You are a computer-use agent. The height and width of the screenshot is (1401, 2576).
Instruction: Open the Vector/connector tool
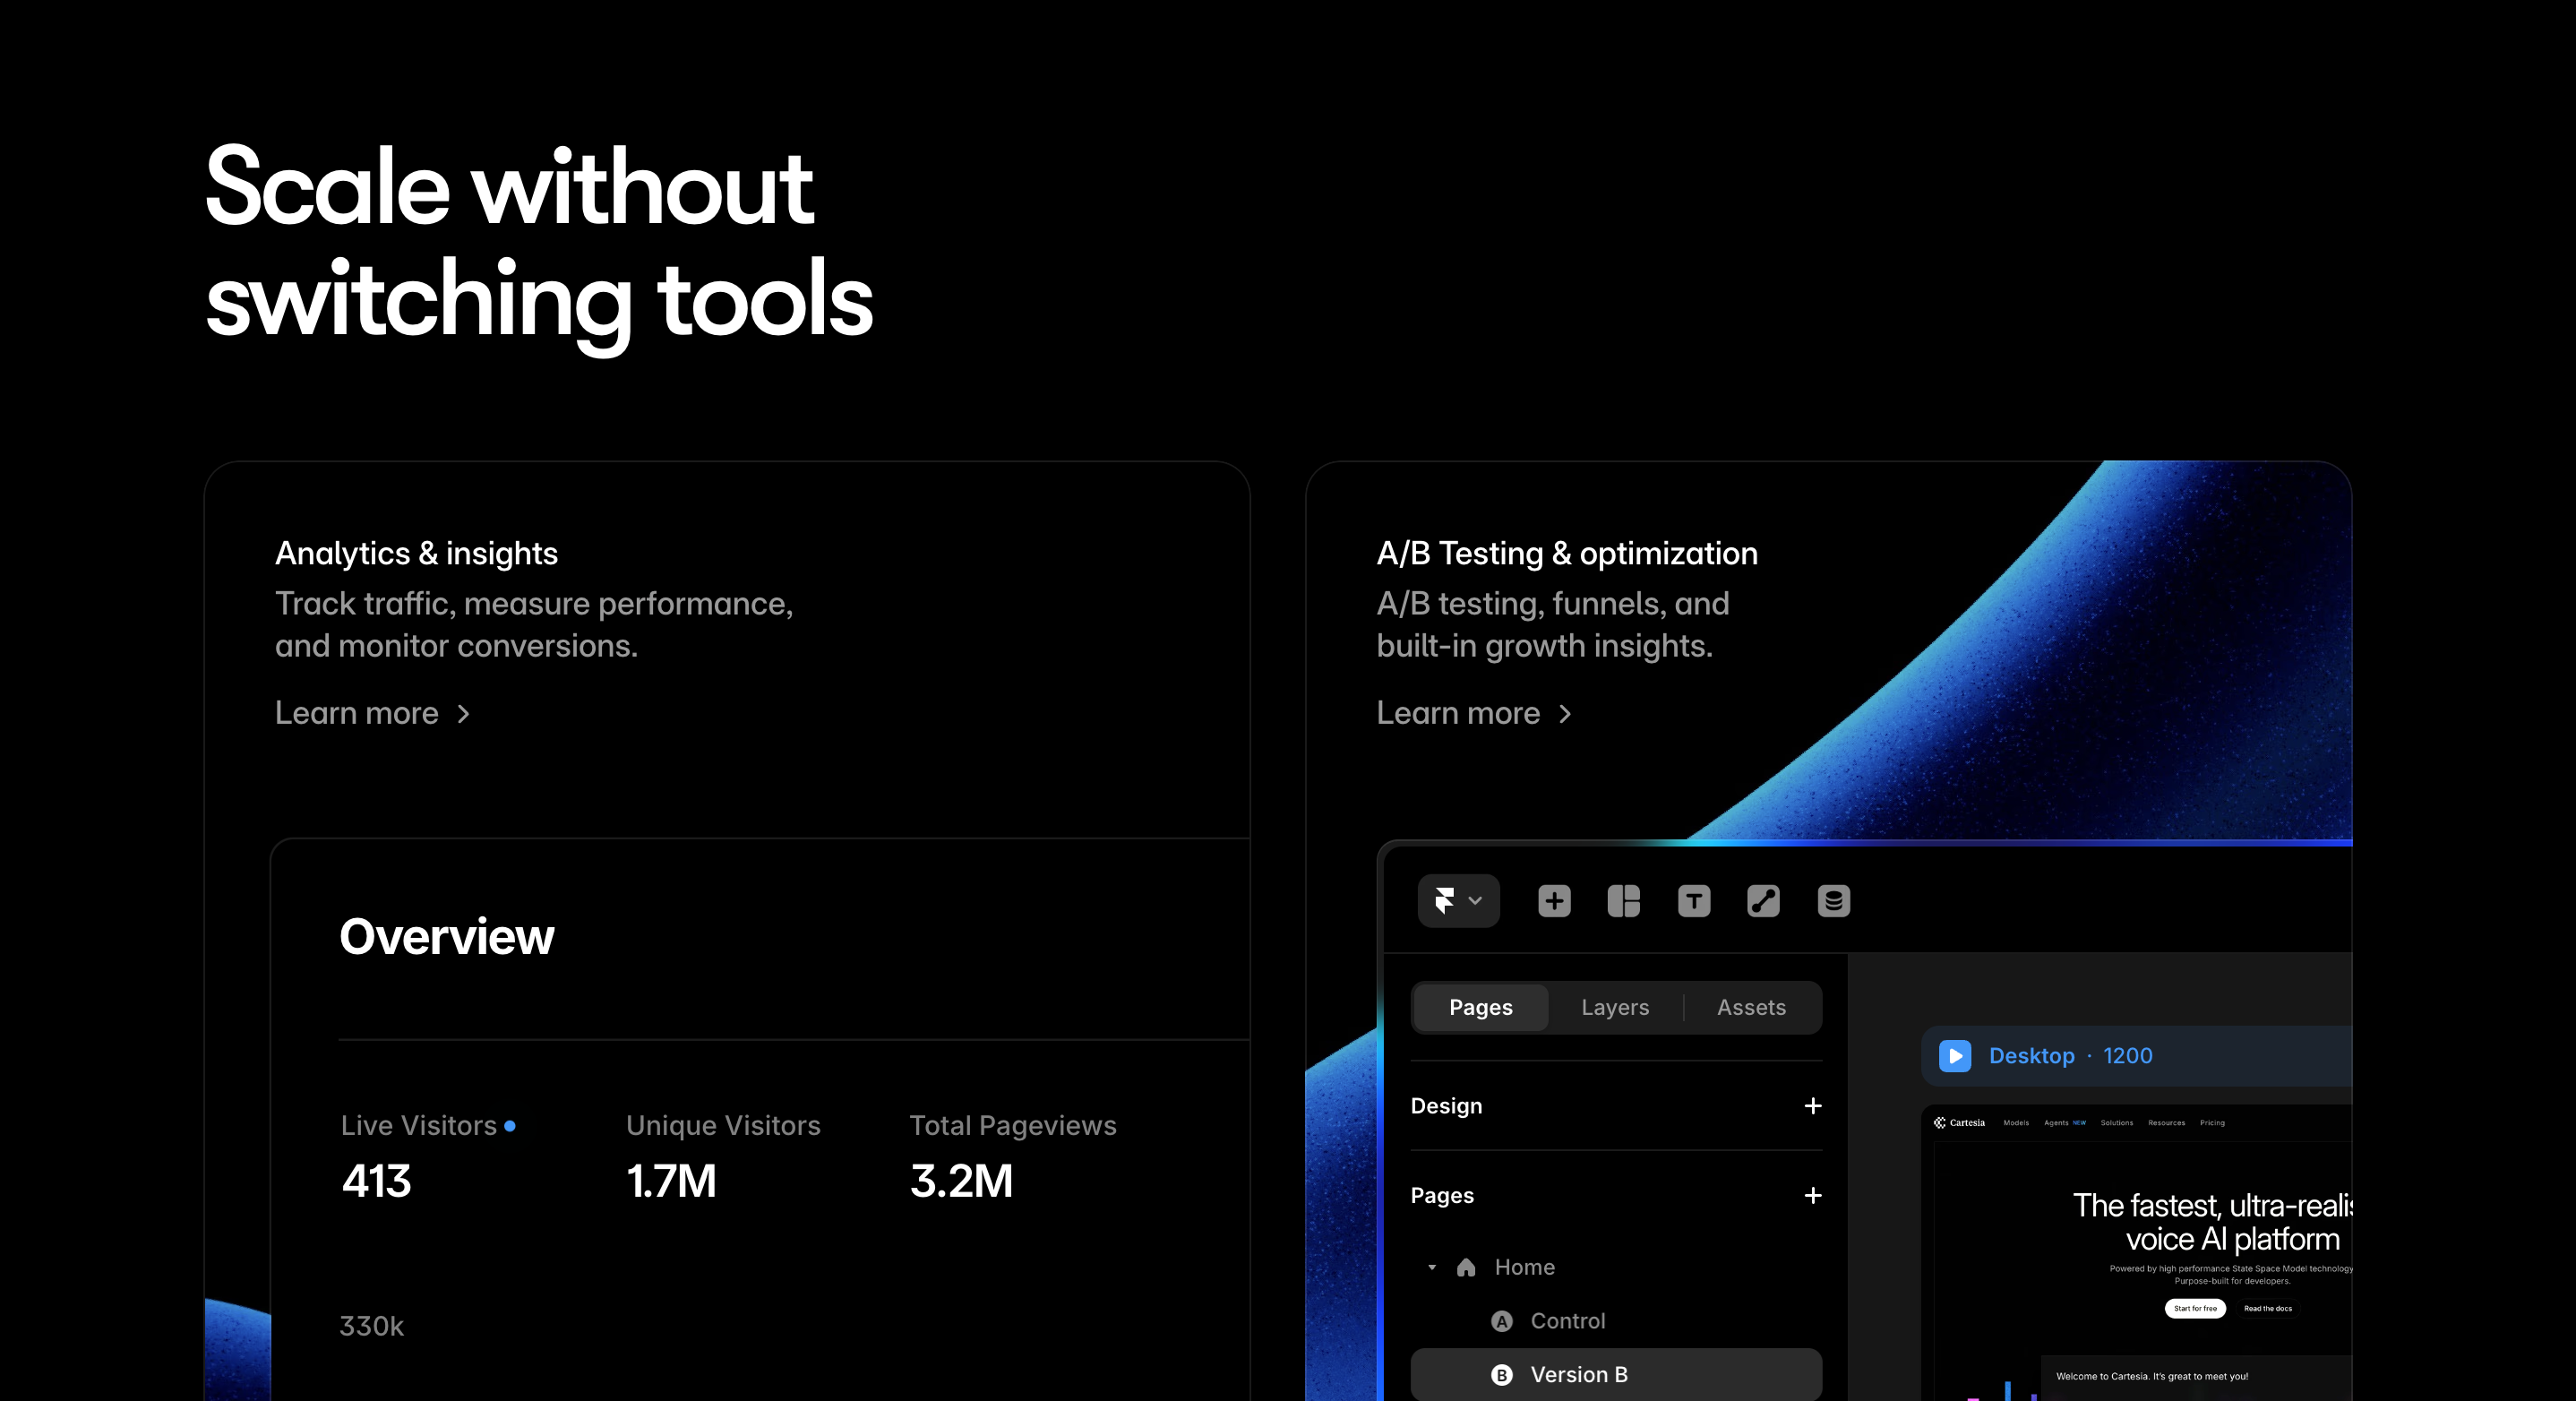coord(1763,901)
